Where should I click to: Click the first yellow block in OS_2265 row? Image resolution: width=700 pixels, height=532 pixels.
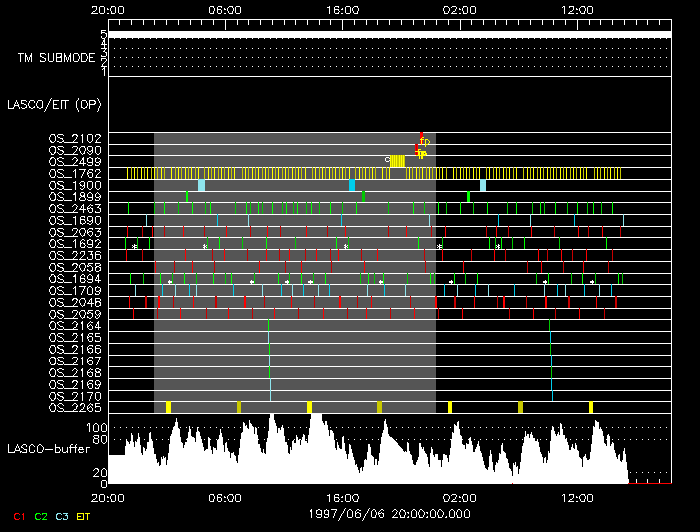168,407
